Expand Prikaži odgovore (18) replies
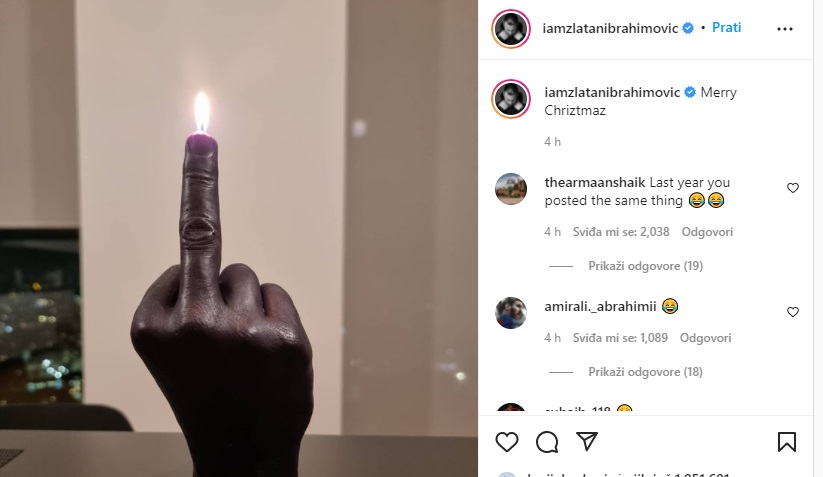The width and height of the screenshot is (823, 477). 645,372
